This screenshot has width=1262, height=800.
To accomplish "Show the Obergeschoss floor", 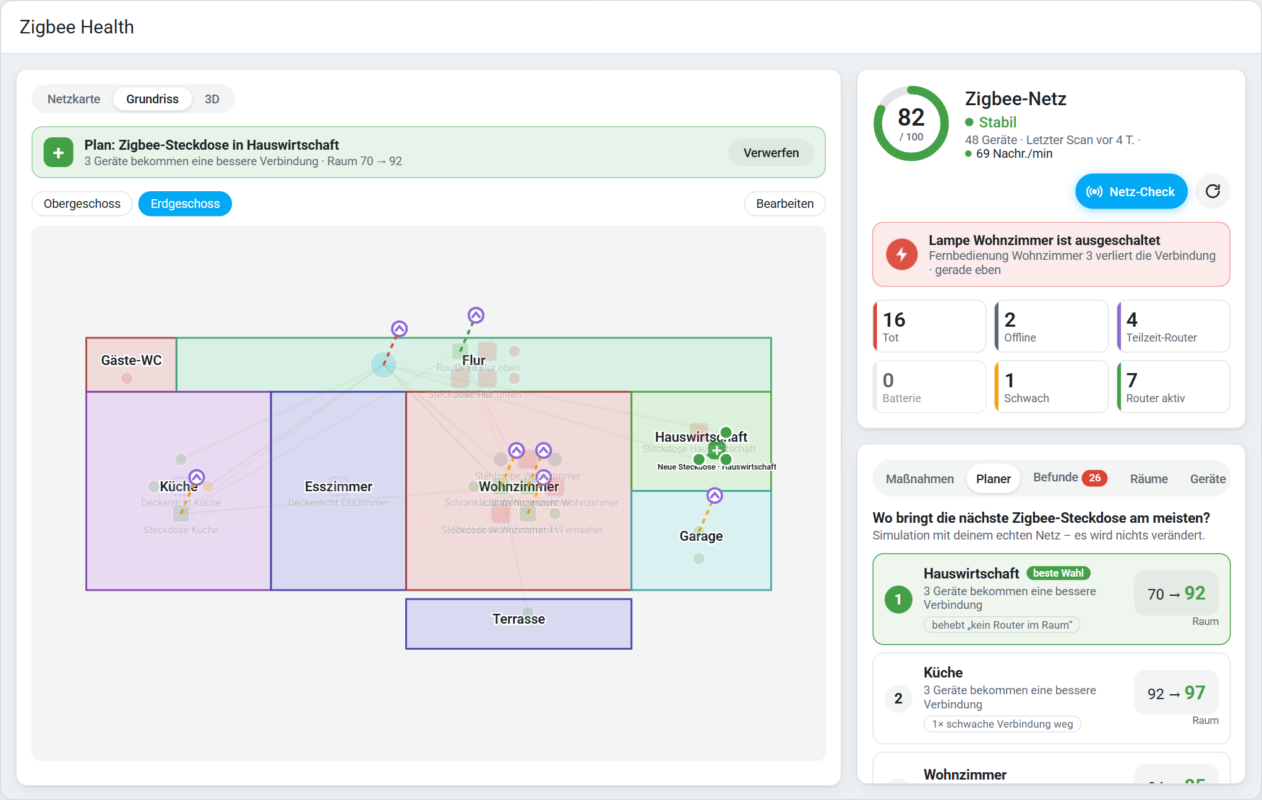I will click(x=82, y=204).
